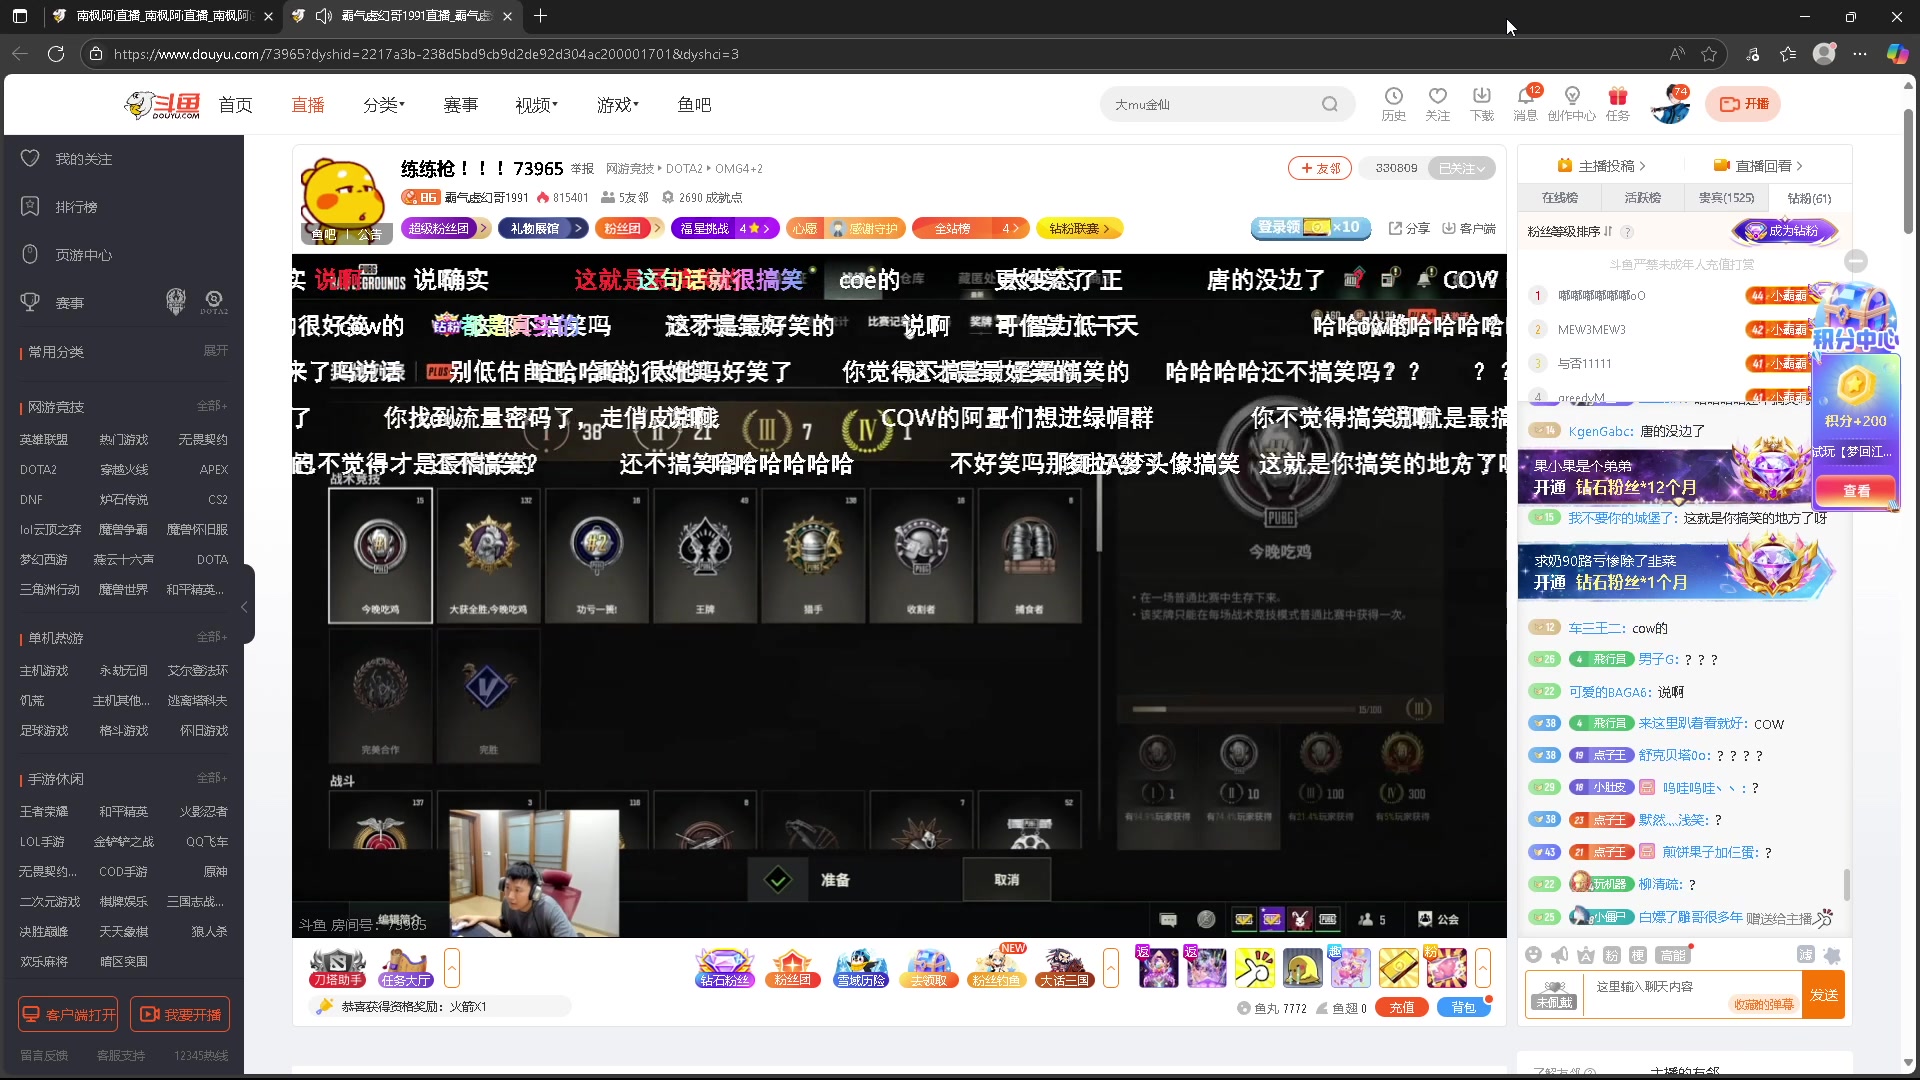Click the + 友邻 button
The height and width of the screenshot is (1080, 1920).
click(x=1320, y=168)
